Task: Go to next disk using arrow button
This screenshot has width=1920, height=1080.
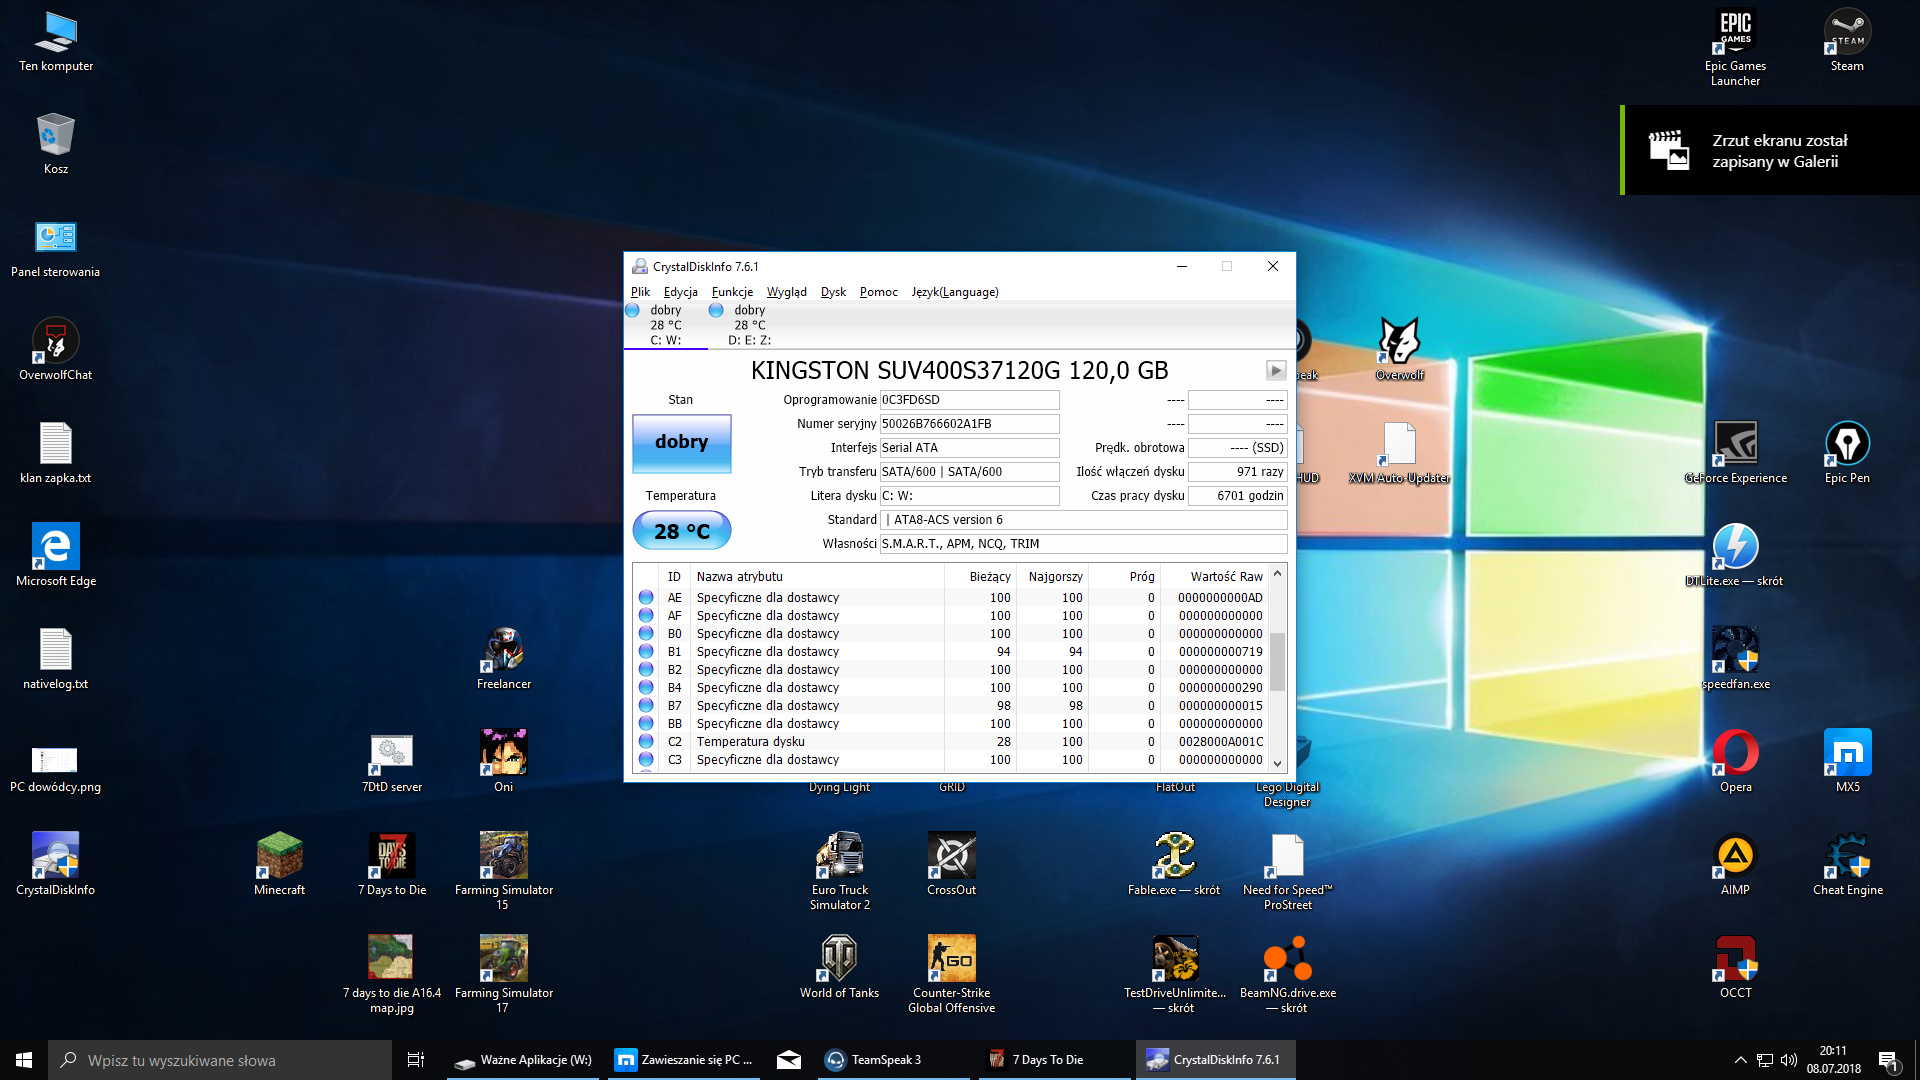Action: [1276, 371]
